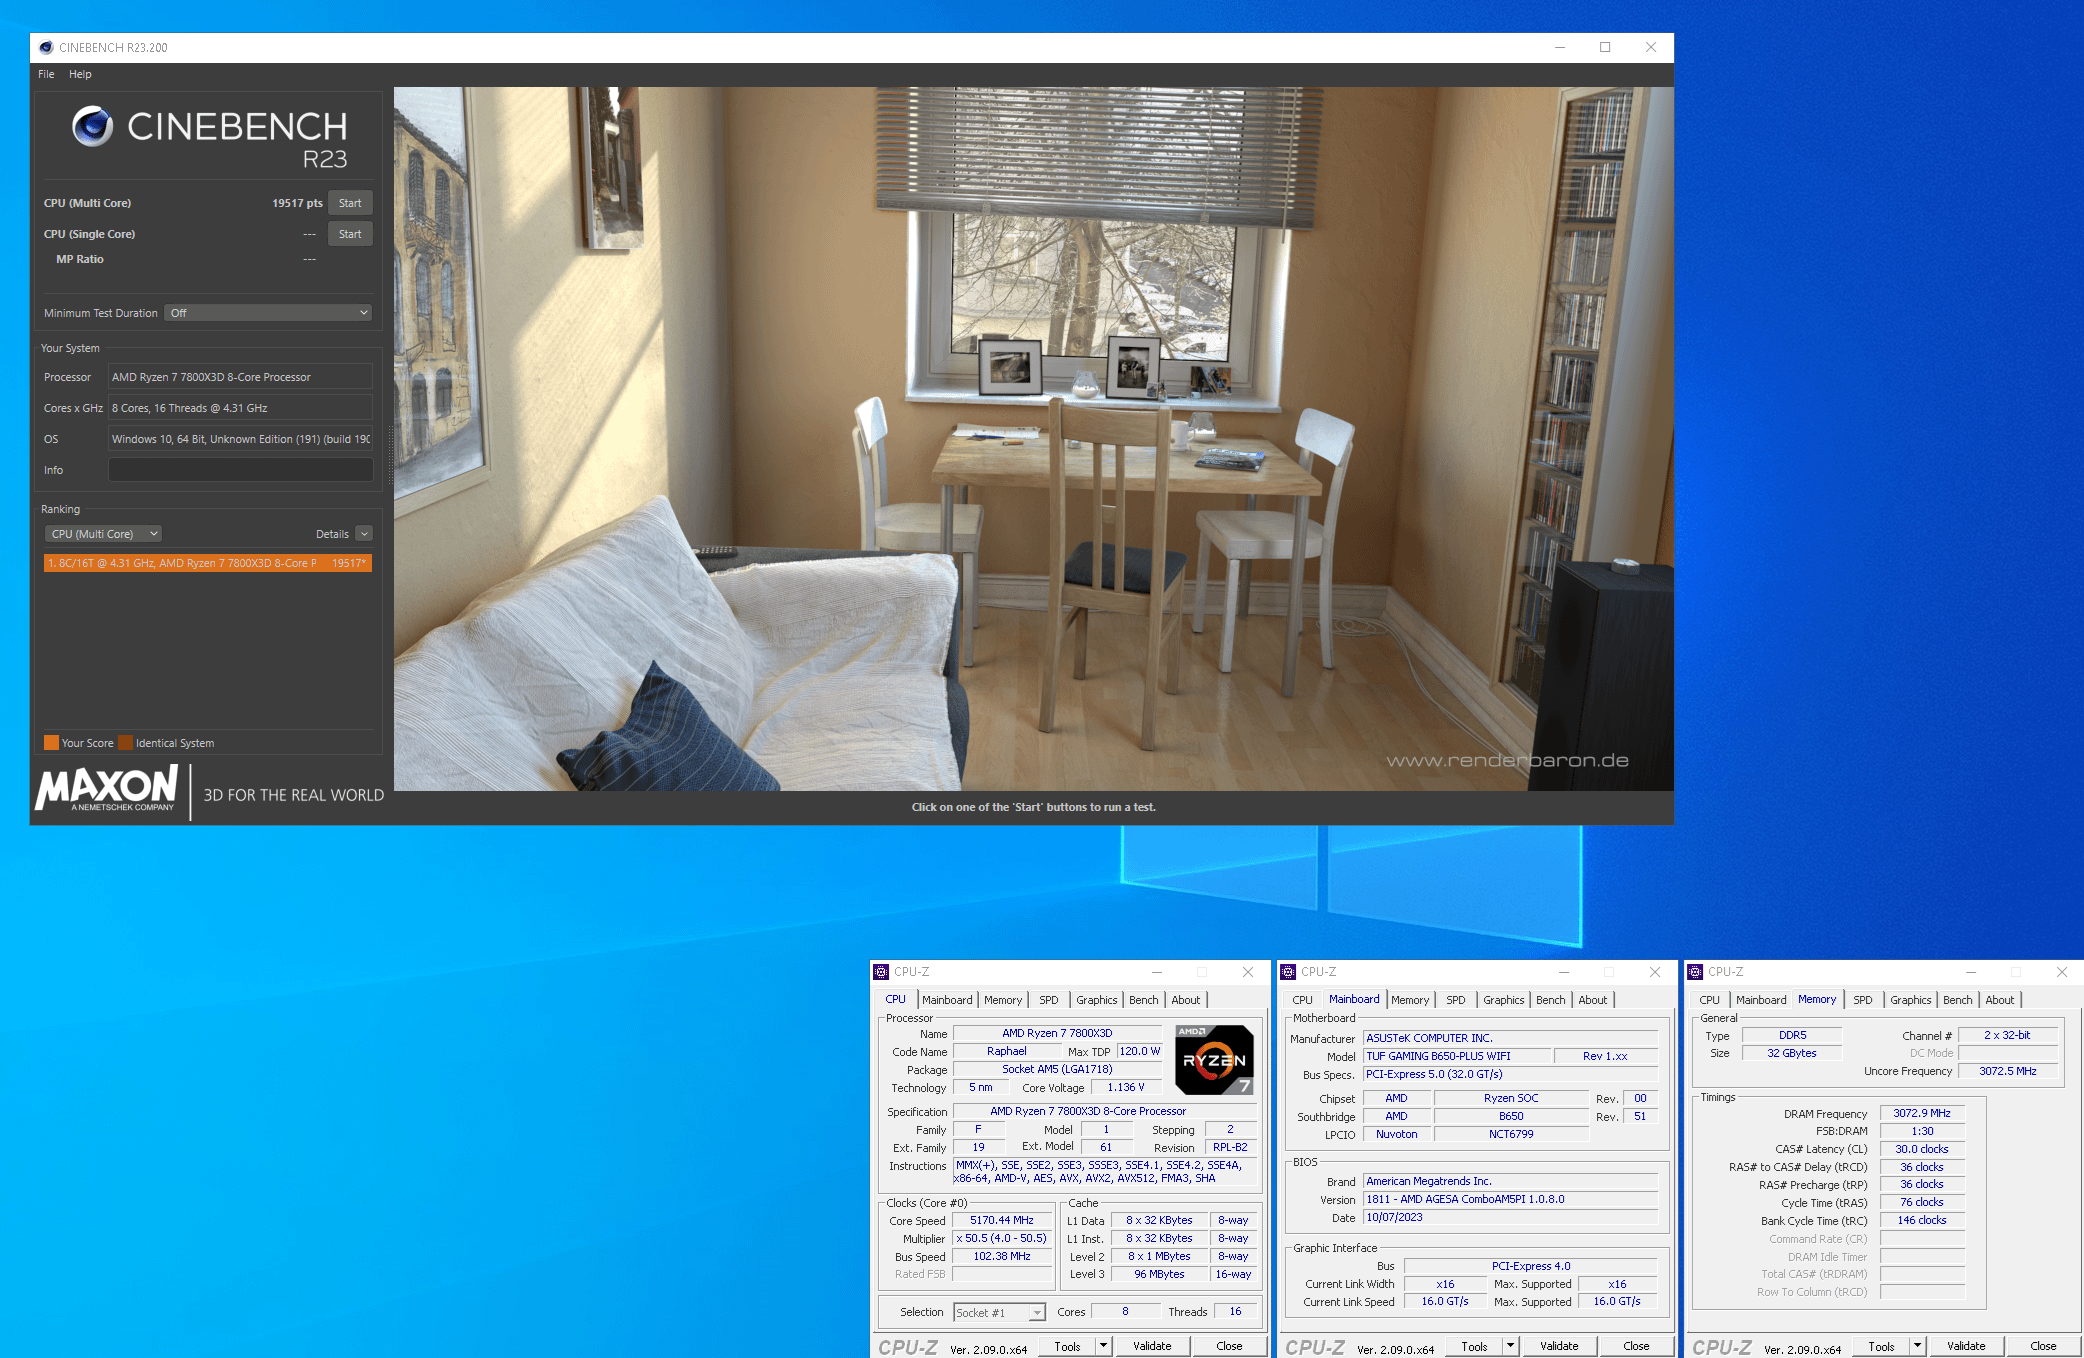The height and width of the screenshot is (1358, 2084).
Task: Start the CPU (Single Core) test
Action: pyautogui.click(x=350, y=234)
